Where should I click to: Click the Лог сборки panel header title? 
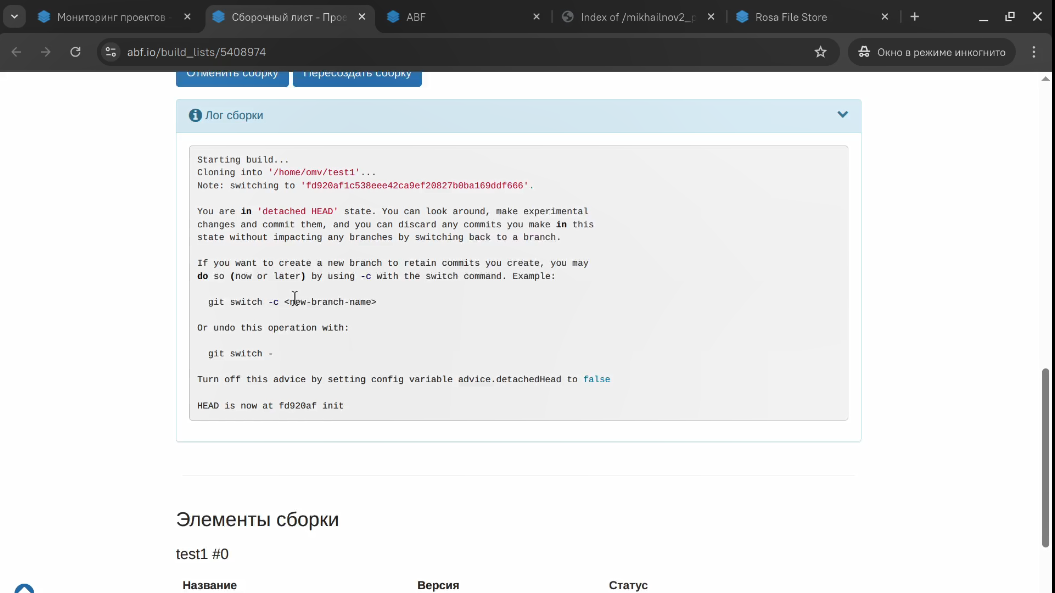pos(234,115)
